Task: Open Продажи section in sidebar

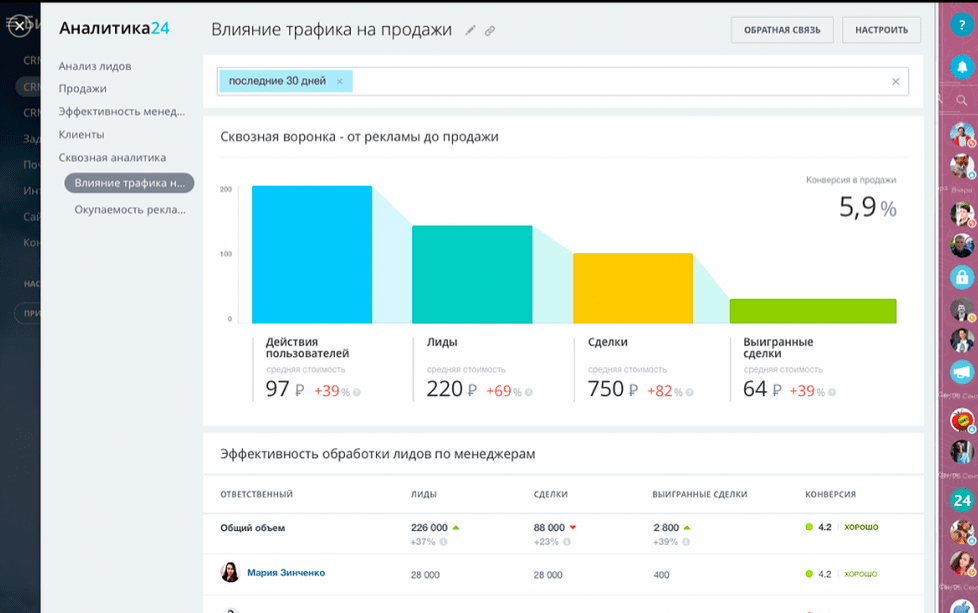Action: [x=82, y=89]
